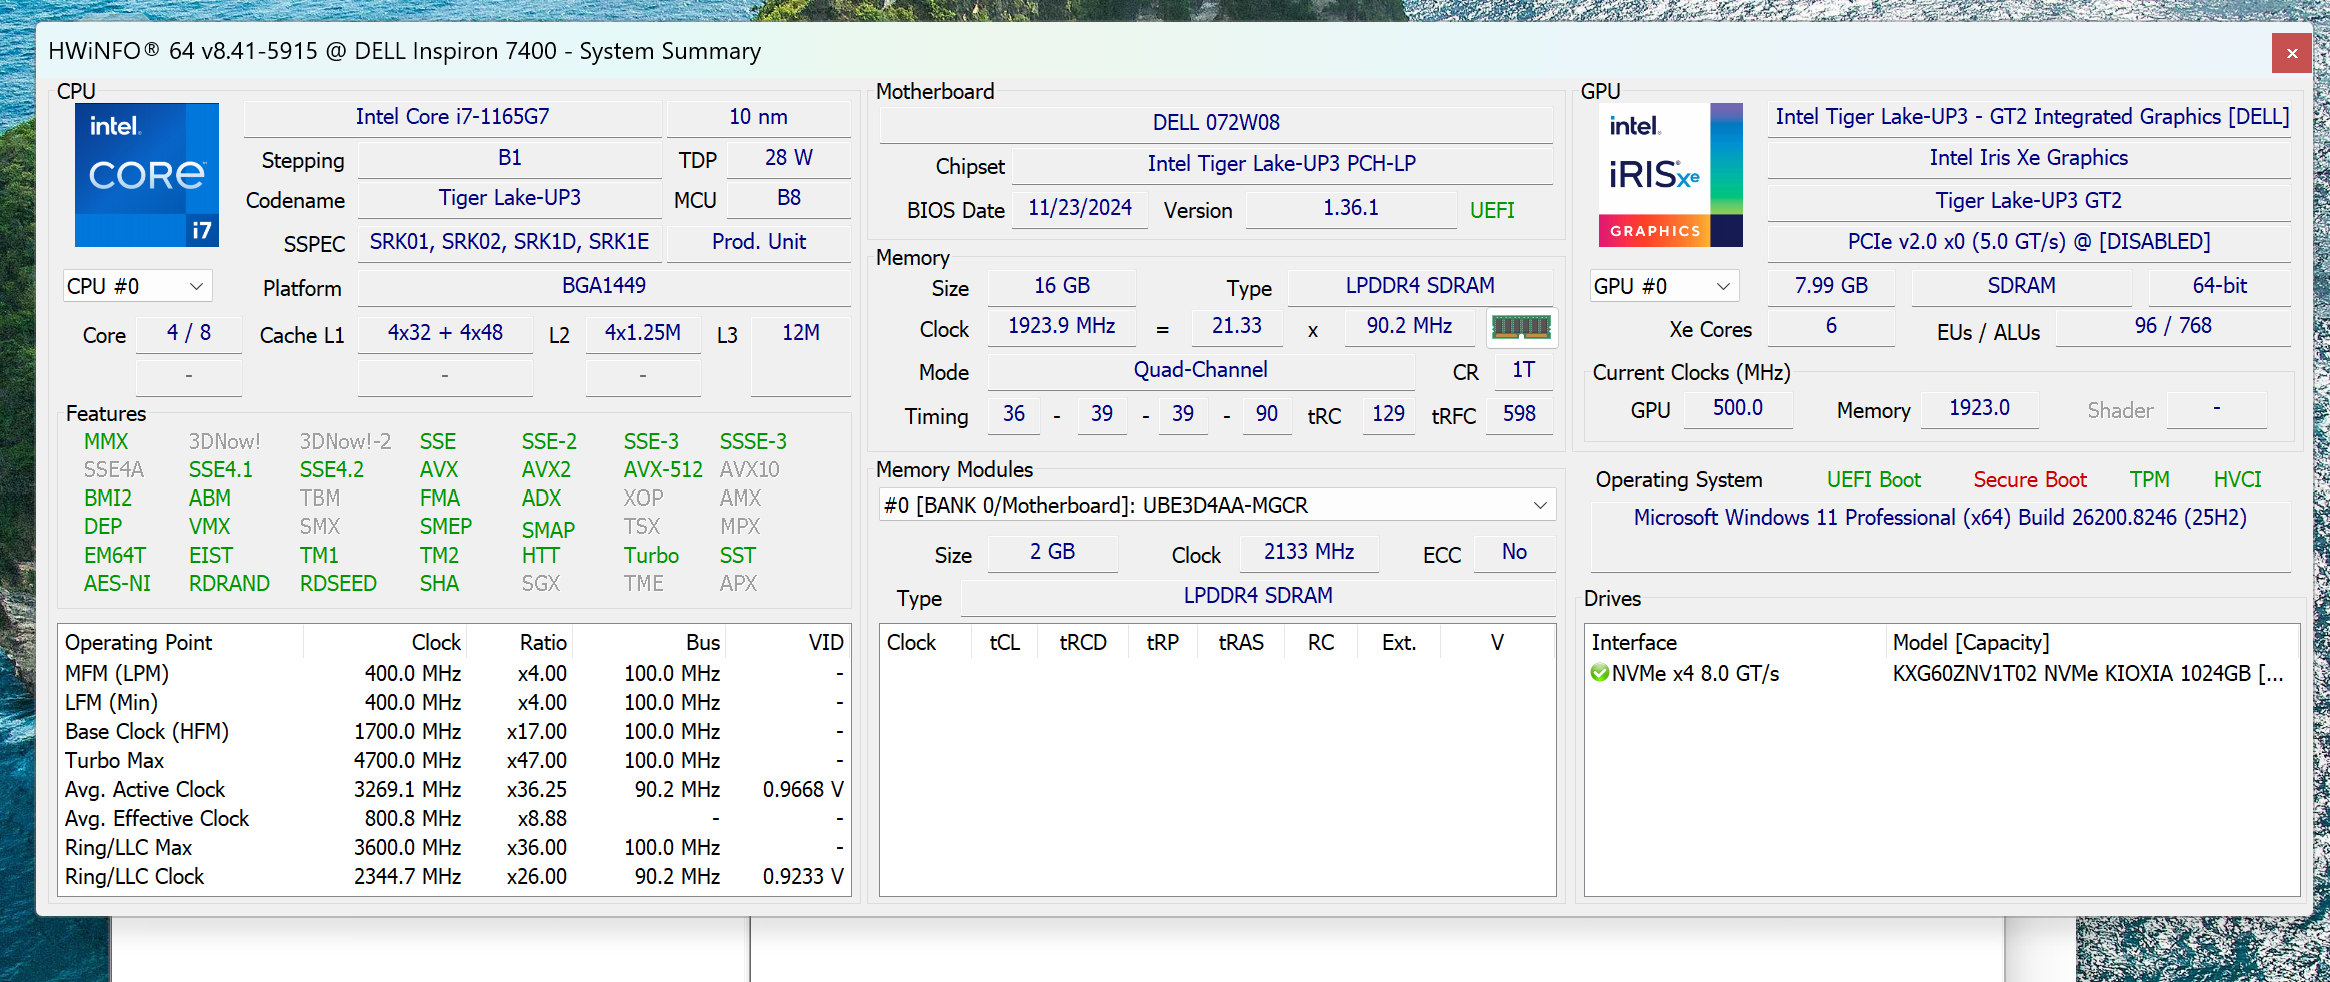Select the Turbo Max operating point row

[x=455, y=760]
